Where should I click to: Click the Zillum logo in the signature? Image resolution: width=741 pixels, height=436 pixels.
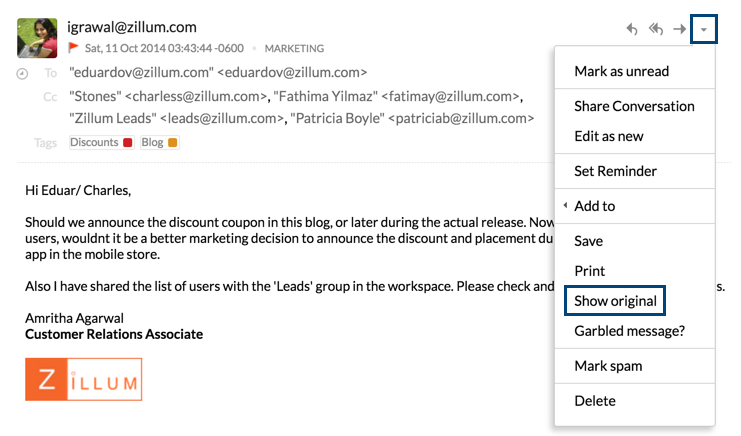coord(84,379)
